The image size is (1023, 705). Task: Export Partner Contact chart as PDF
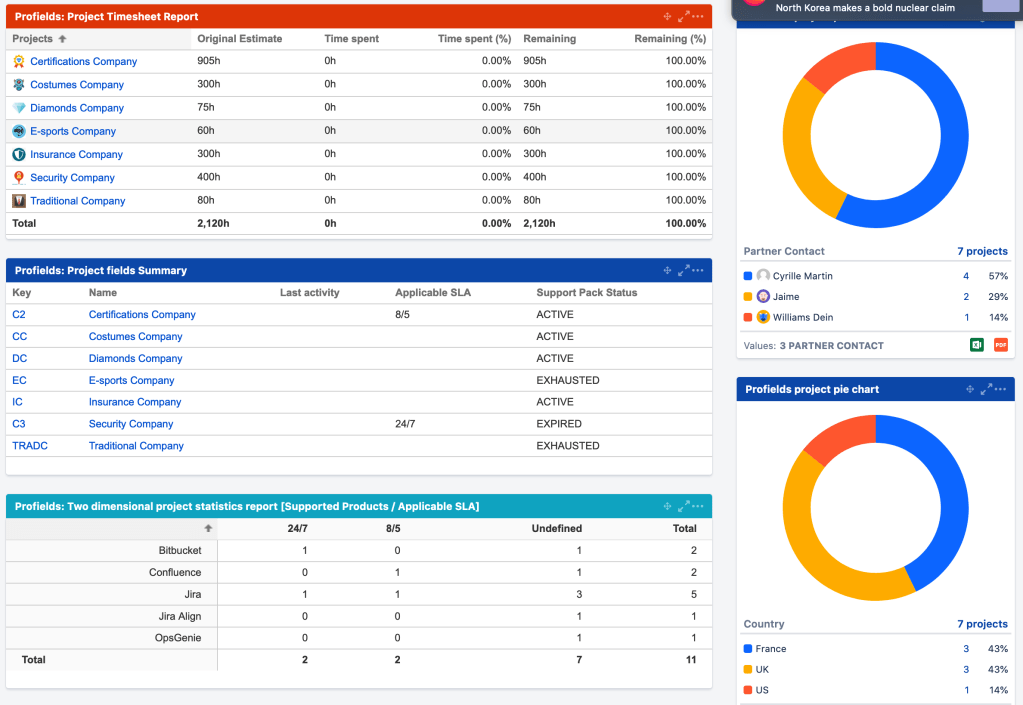(1000, 345)
